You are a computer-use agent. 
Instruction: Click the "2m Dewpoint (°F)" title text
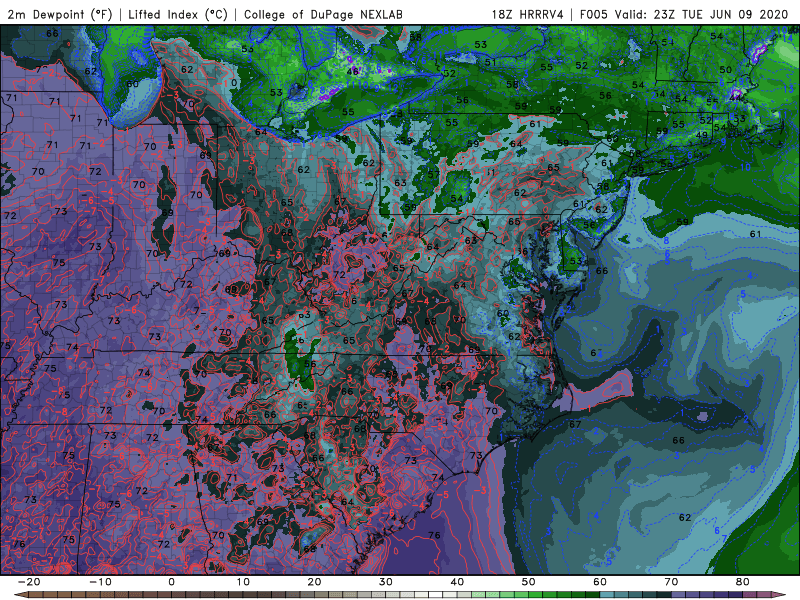(x=60, y=14)
